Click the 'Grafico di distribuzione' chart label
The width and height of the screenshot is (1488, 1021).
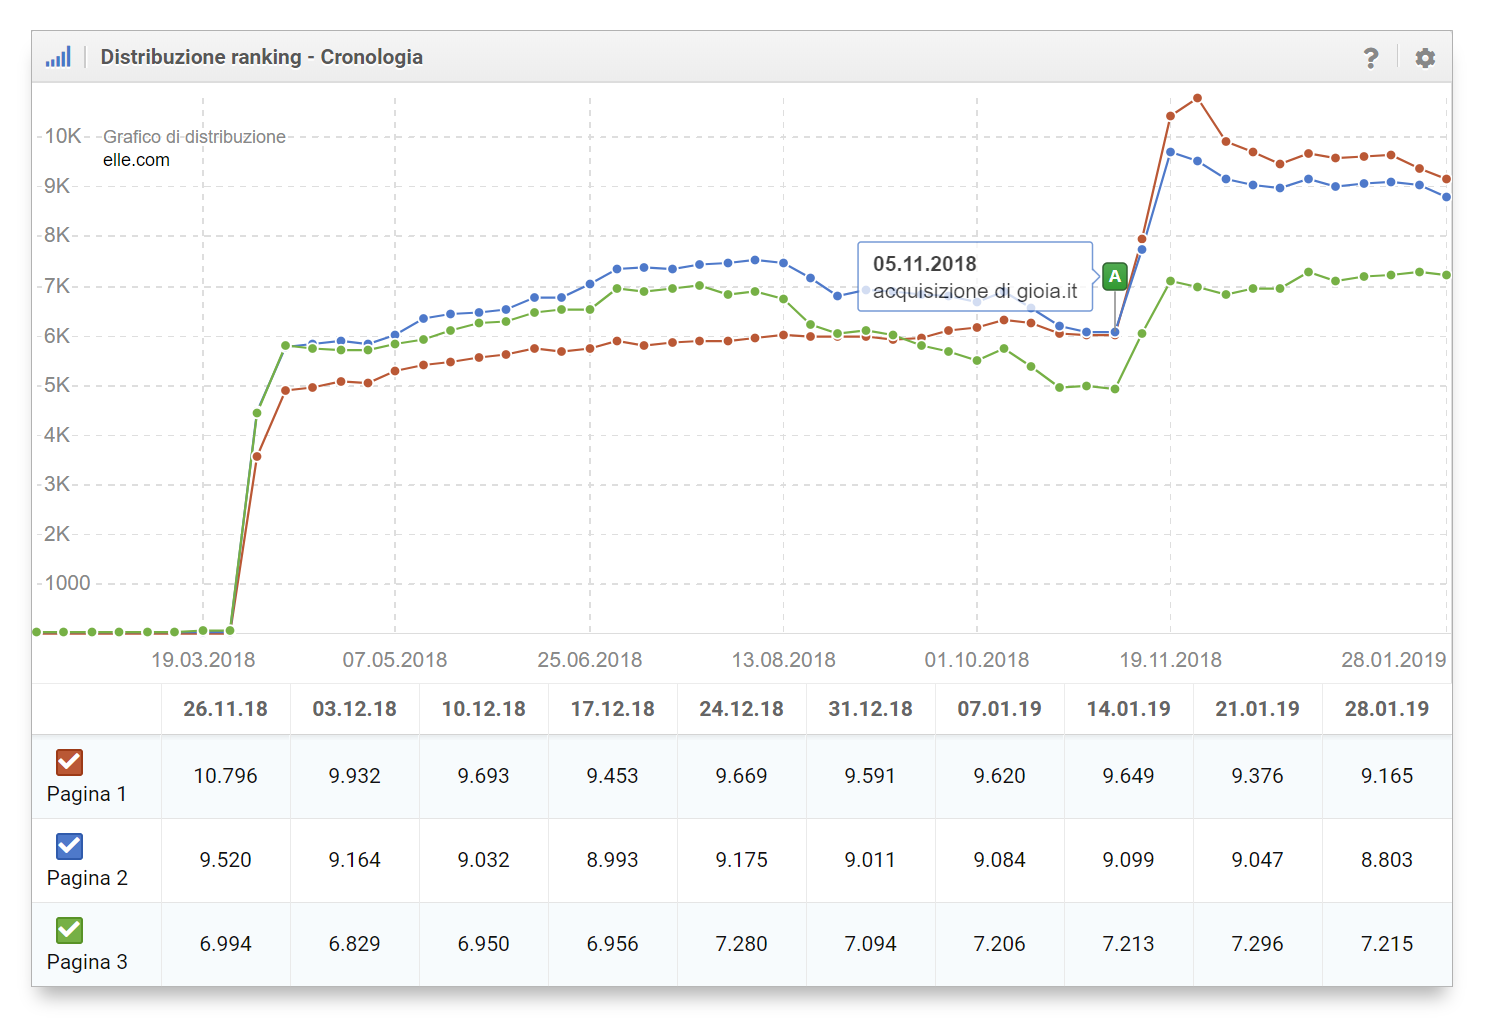pyautogui.click(x=194, y=137)
